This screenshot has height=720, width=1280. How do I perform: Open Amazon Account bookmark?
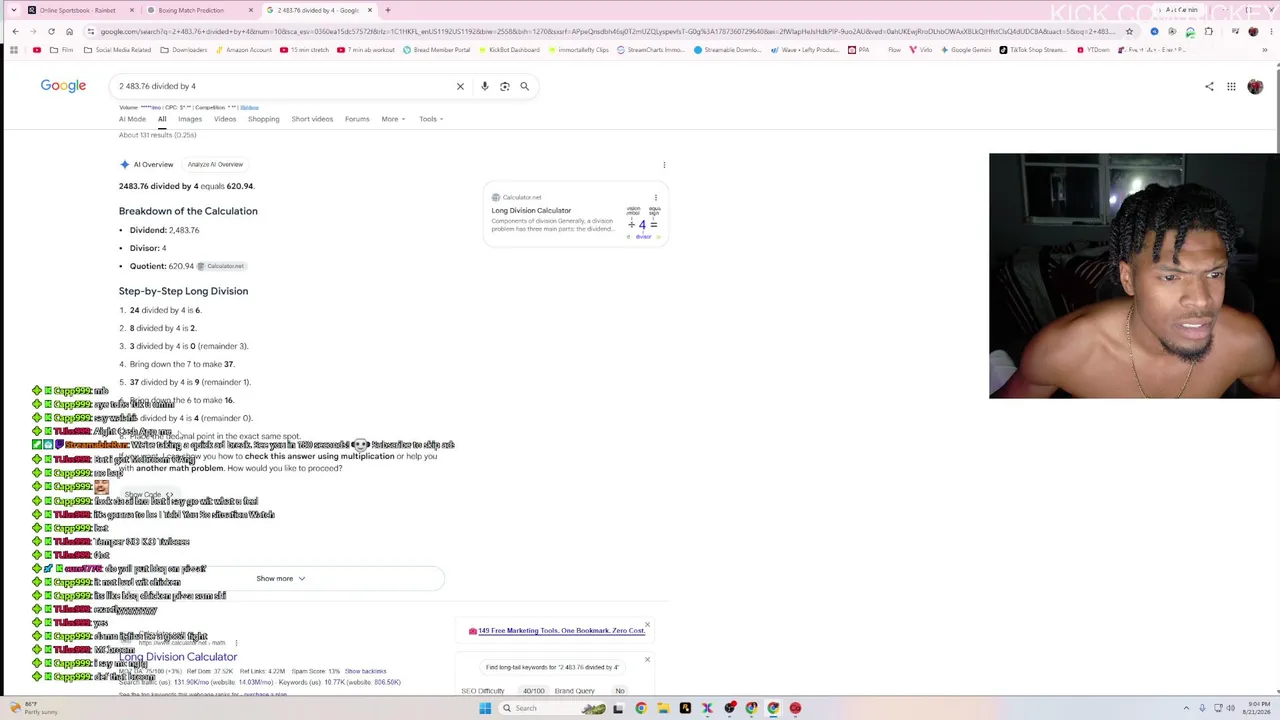(244, 49)
